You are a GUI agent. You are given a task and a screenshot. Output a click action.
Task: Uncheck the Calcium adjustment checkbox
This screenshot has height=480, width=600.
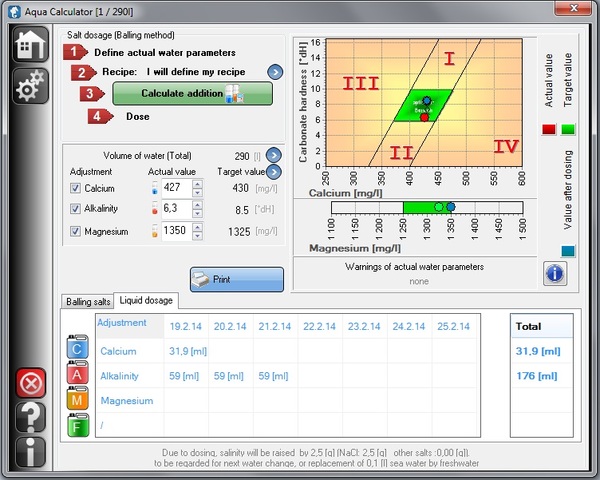click(75, 188)
